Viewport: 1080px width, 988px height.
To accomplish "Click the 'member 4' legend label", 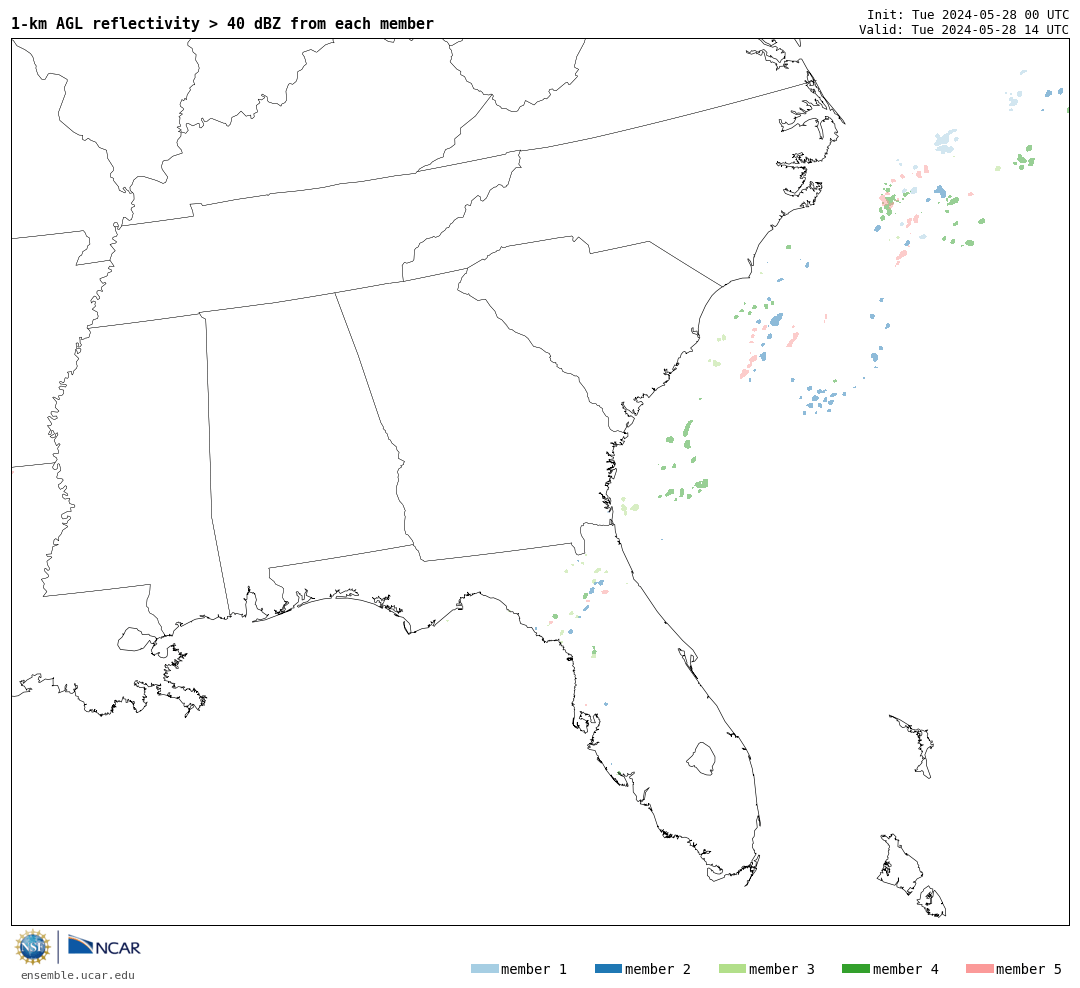I will coord(906,969).
